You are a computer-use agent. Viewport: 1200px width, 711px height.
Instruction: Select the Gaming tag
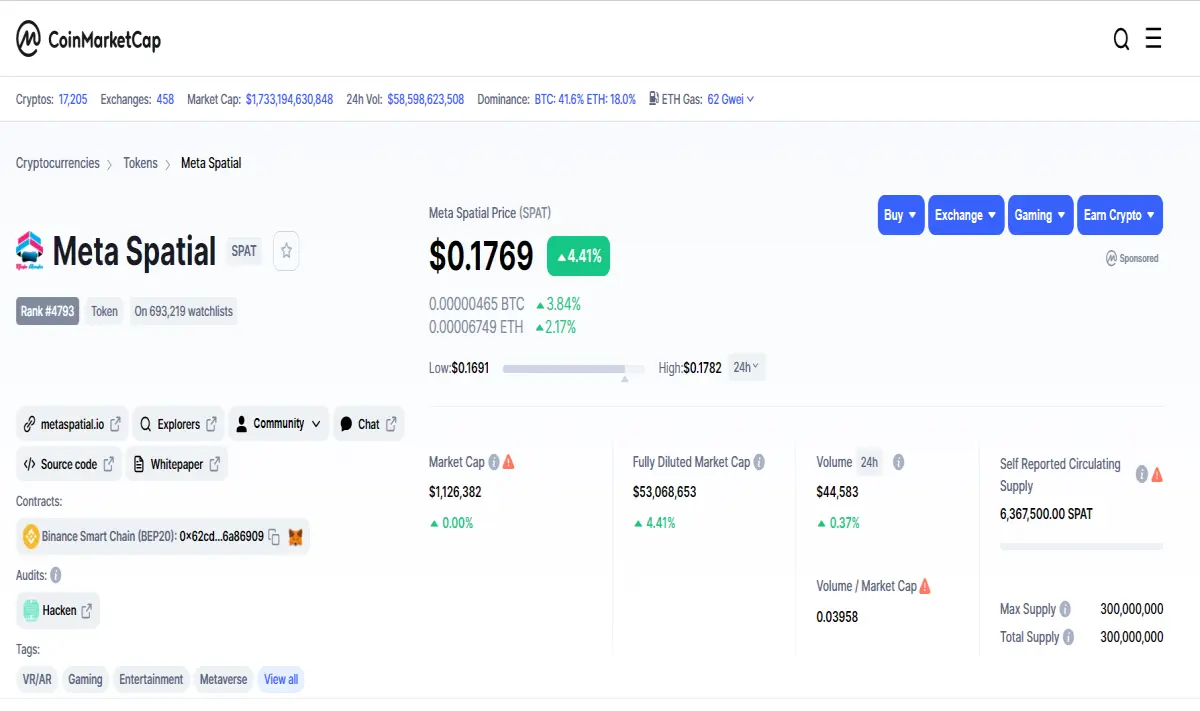(85, 679)
